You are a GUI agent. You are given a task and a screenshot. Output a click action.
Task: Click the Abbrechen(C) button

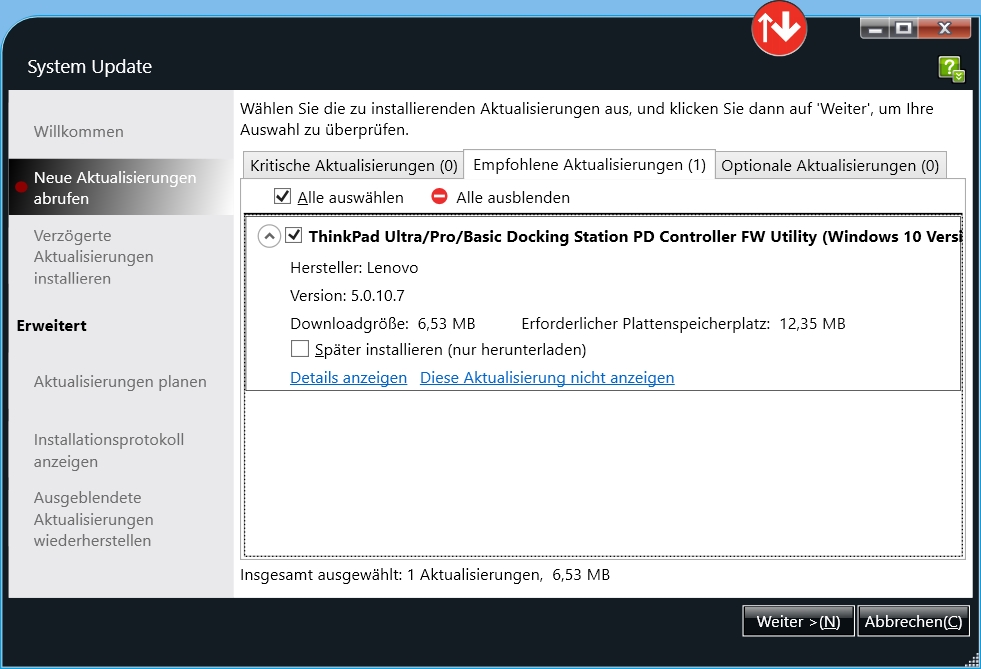(x=913, y=621)
